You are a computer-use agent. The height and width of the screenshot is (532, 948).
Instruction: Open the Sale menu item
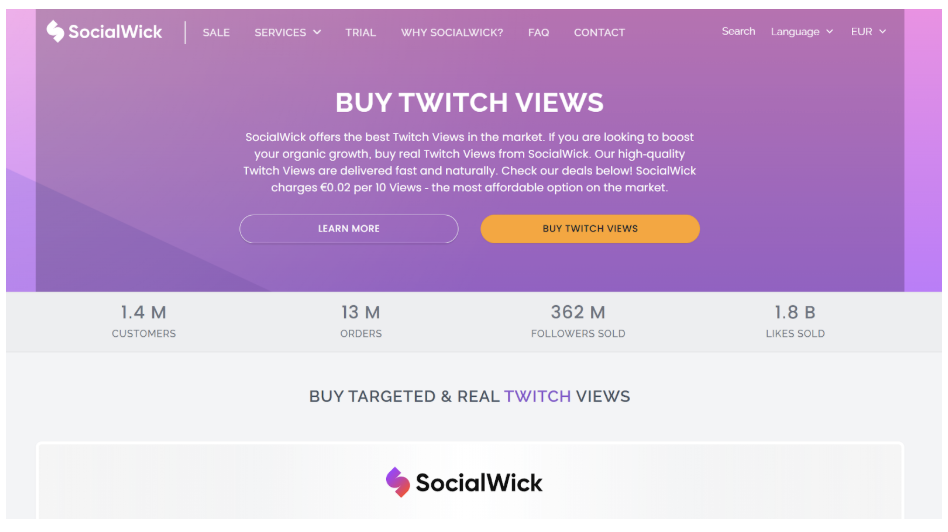click(216, 33)
